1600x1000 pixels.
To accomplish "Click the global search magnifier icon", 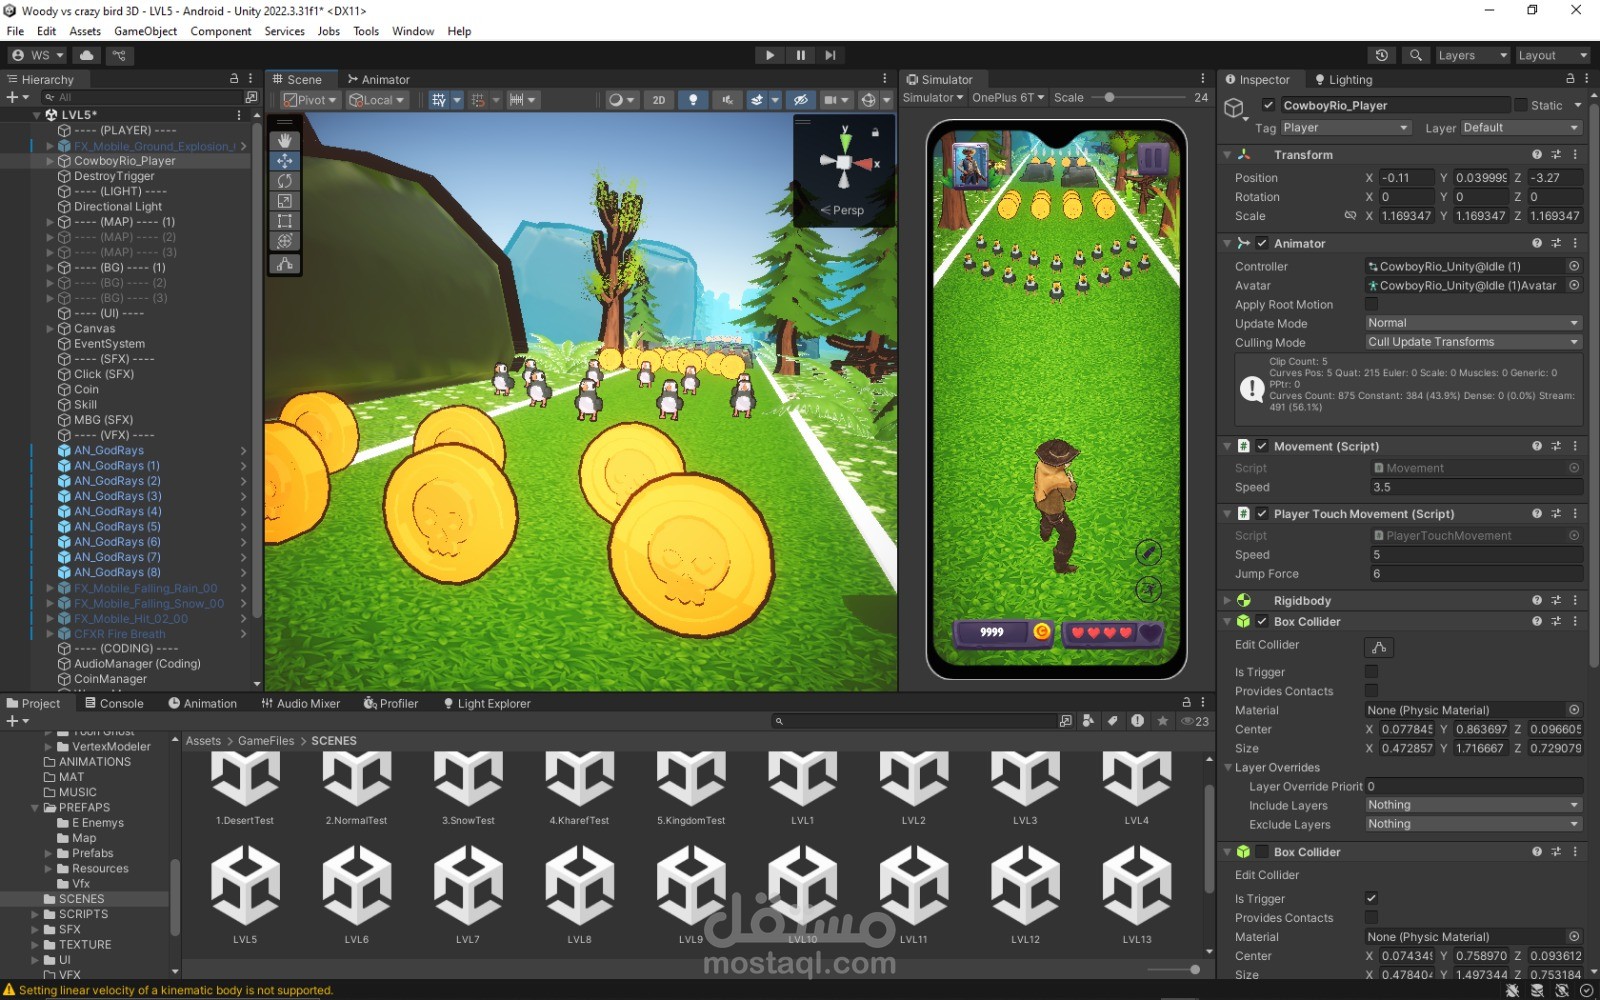I will [x=1416, y=55].
